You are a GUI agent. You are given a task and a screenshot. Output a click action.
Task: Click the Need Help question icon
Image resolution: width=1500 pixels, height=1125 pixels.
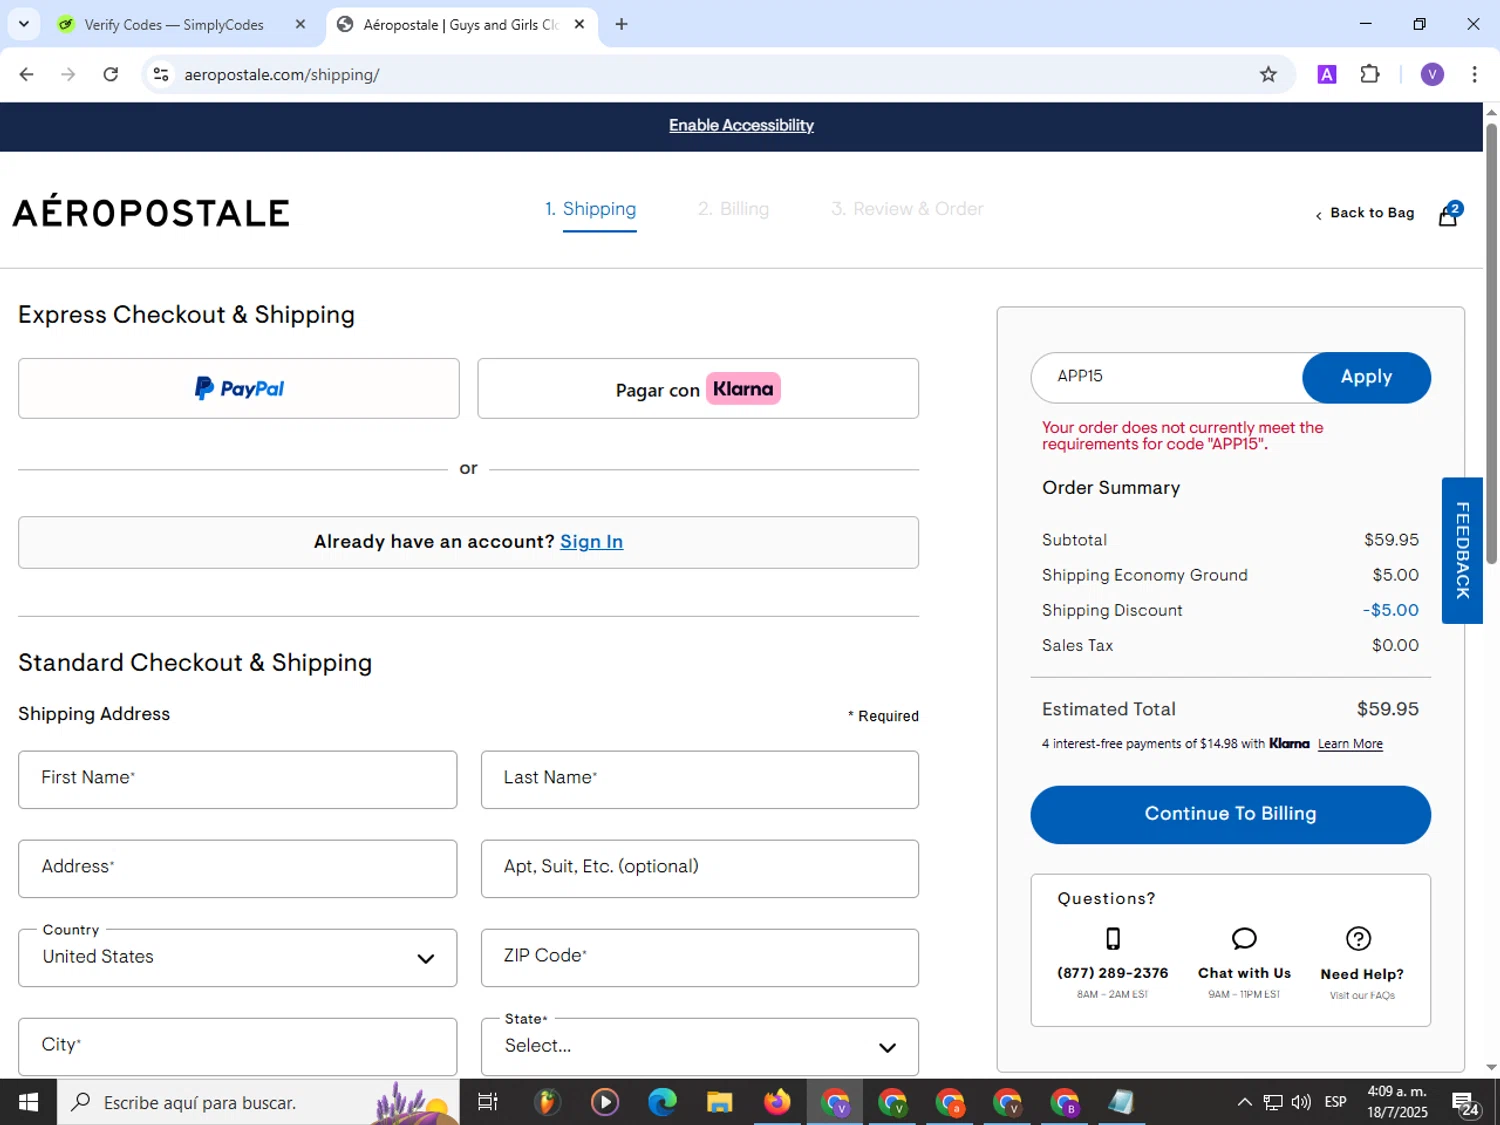point(1358,938)
